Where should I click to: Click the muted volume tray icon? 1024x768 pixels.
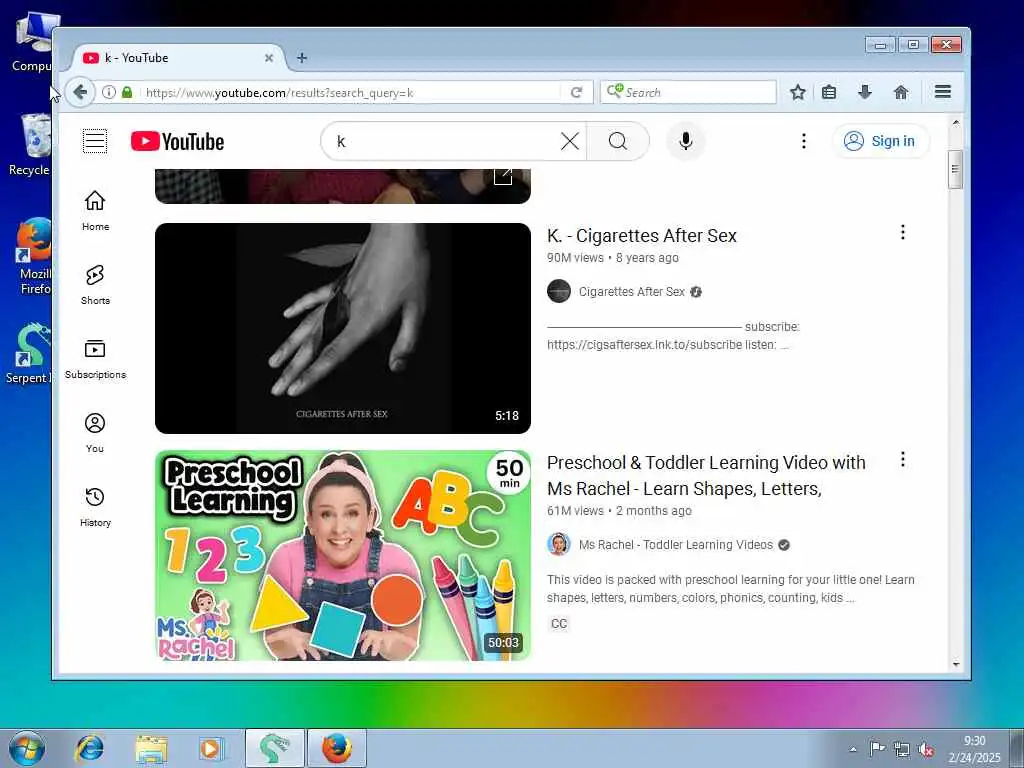(925, 750)
